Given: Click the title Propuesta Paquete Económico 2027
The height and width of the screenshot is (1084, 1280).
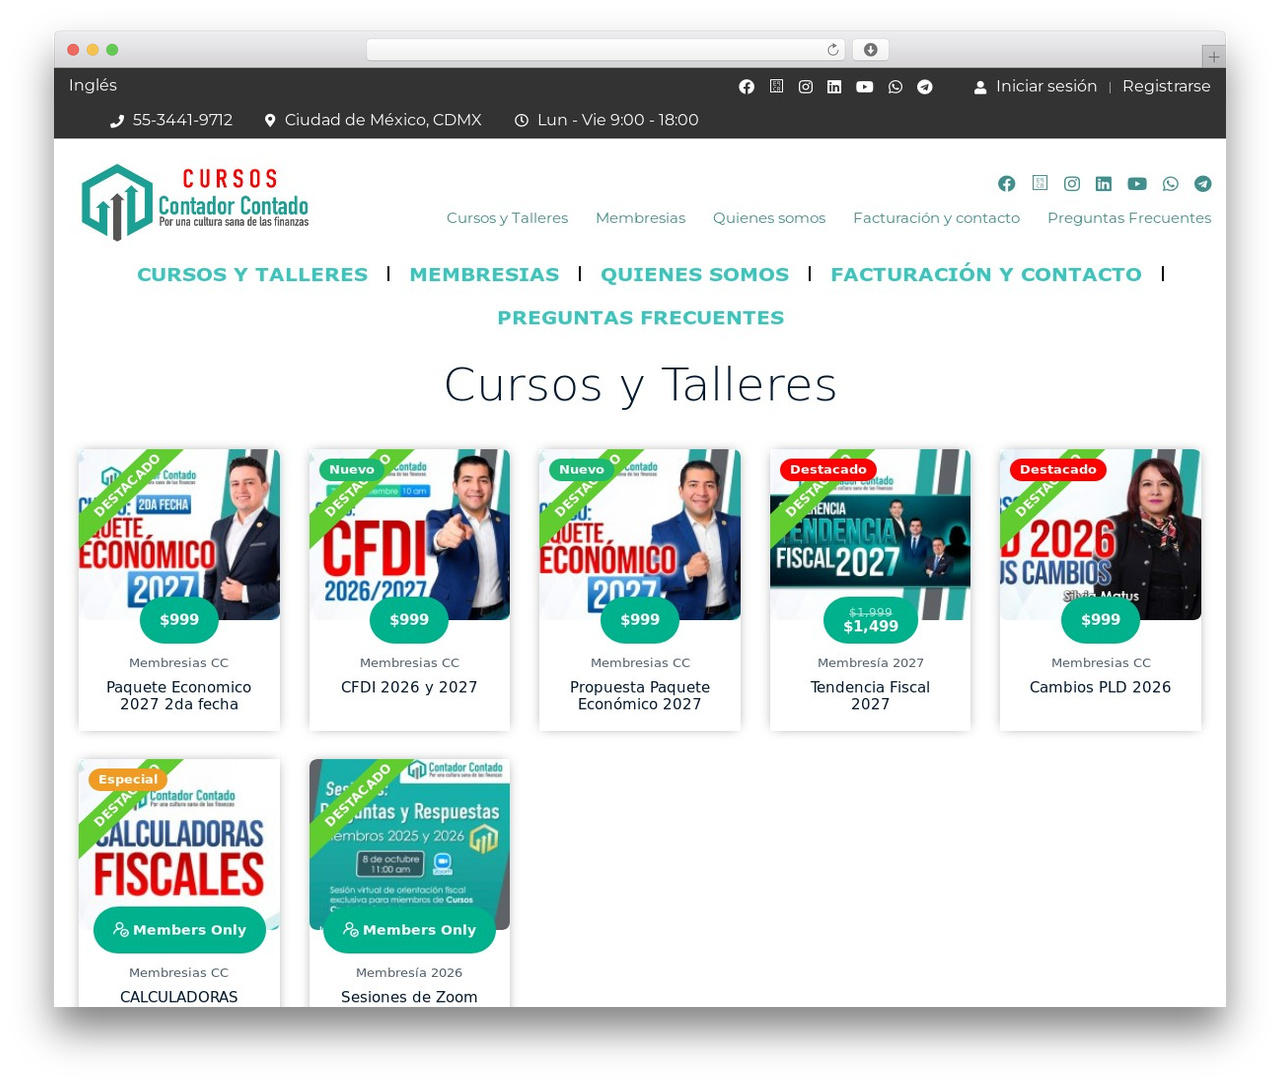Looking at the screenshot, I should (x=640, y=695).
